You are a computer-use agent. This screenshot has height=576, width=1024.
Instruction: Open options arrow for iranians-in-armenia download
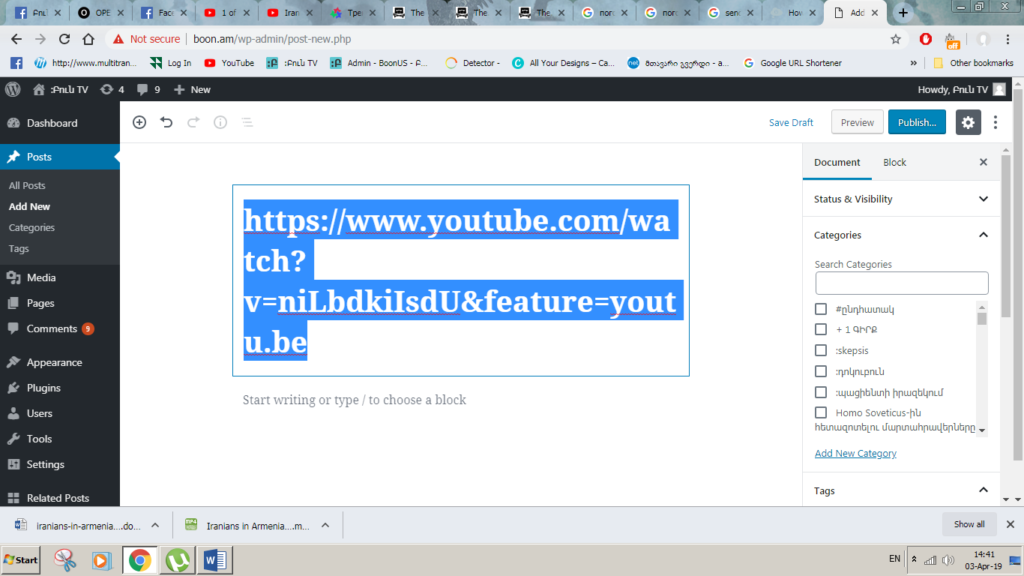155,525
